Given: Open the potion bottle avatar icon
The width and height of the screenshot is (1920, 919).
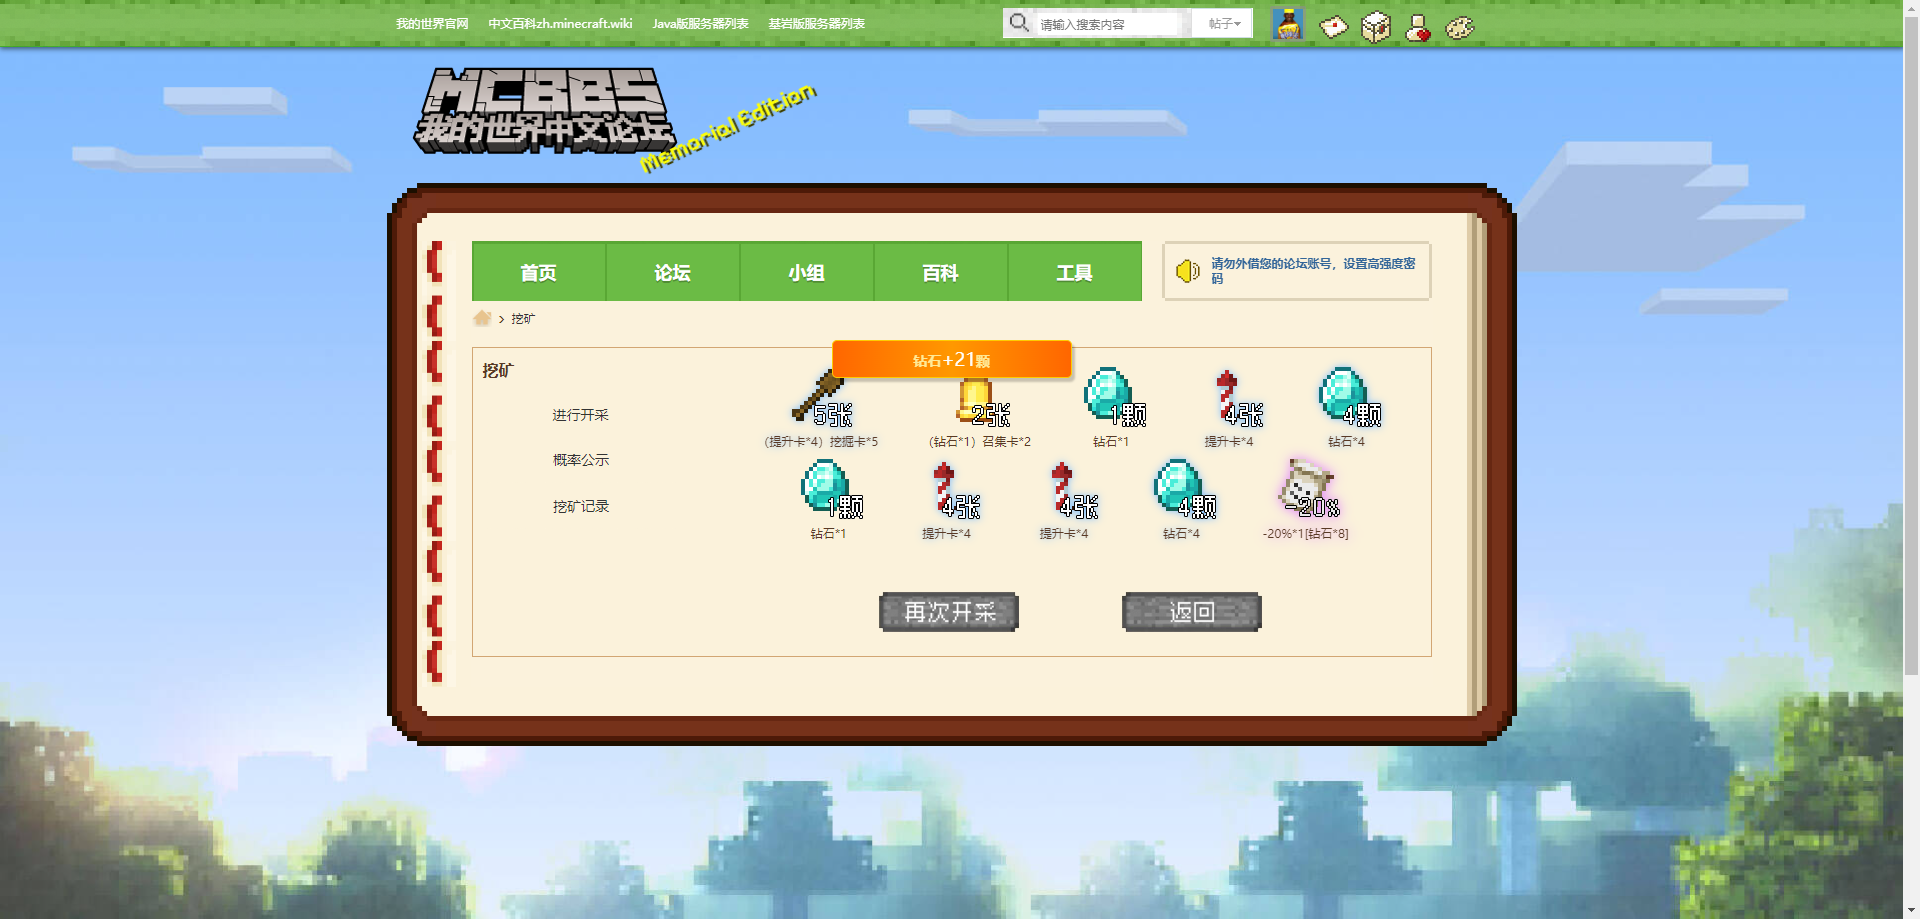Looking at the screenshot, I should (x=1288, y=24).
